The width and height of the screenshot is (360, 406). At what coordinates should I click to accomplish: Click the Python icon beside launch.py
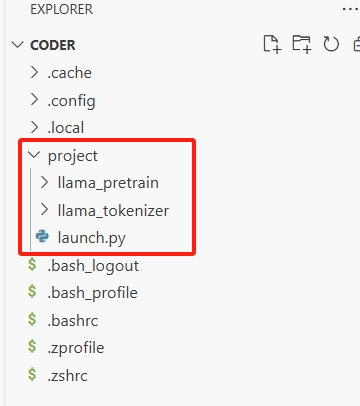pos(42,237)
